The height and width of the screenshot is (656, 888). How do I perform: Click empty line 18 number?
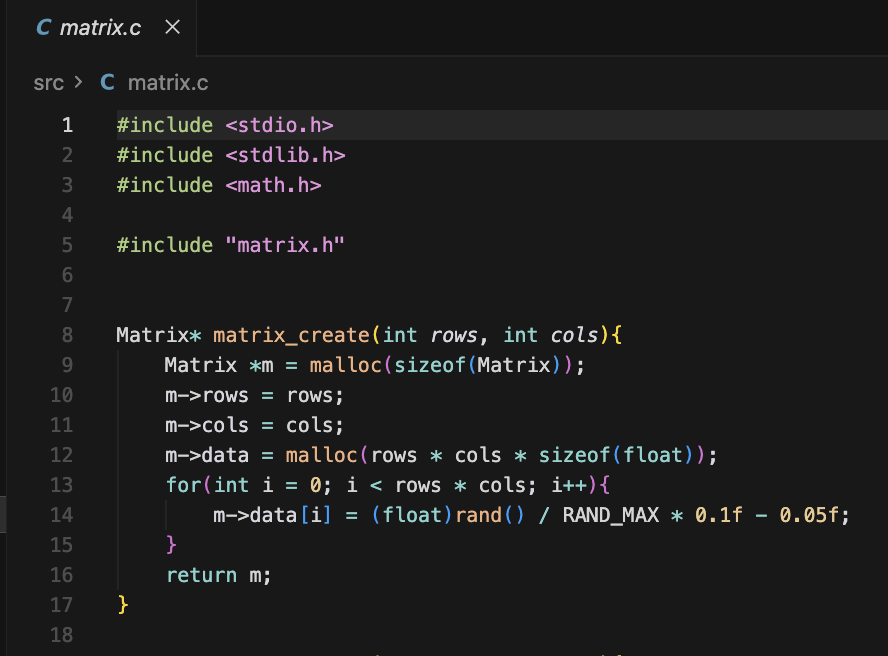pos(62,636)
